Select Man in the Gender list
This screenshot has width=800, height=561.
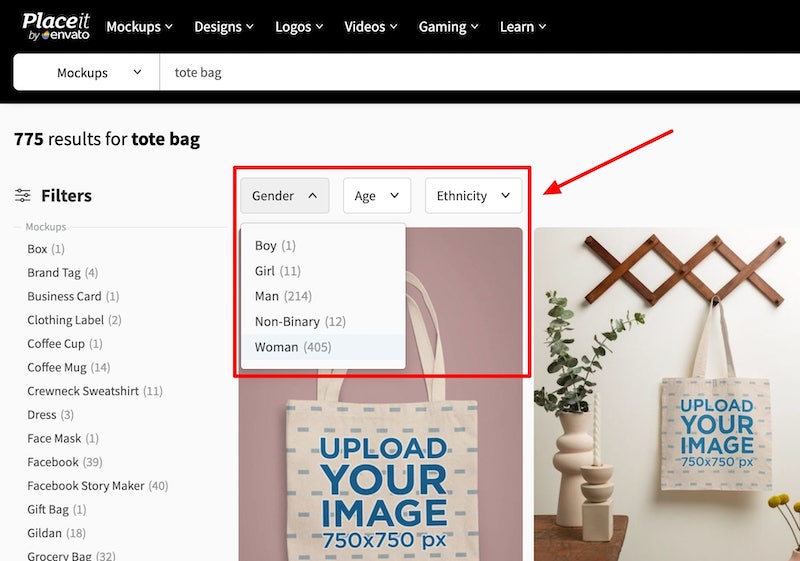[x=283, y=296]
